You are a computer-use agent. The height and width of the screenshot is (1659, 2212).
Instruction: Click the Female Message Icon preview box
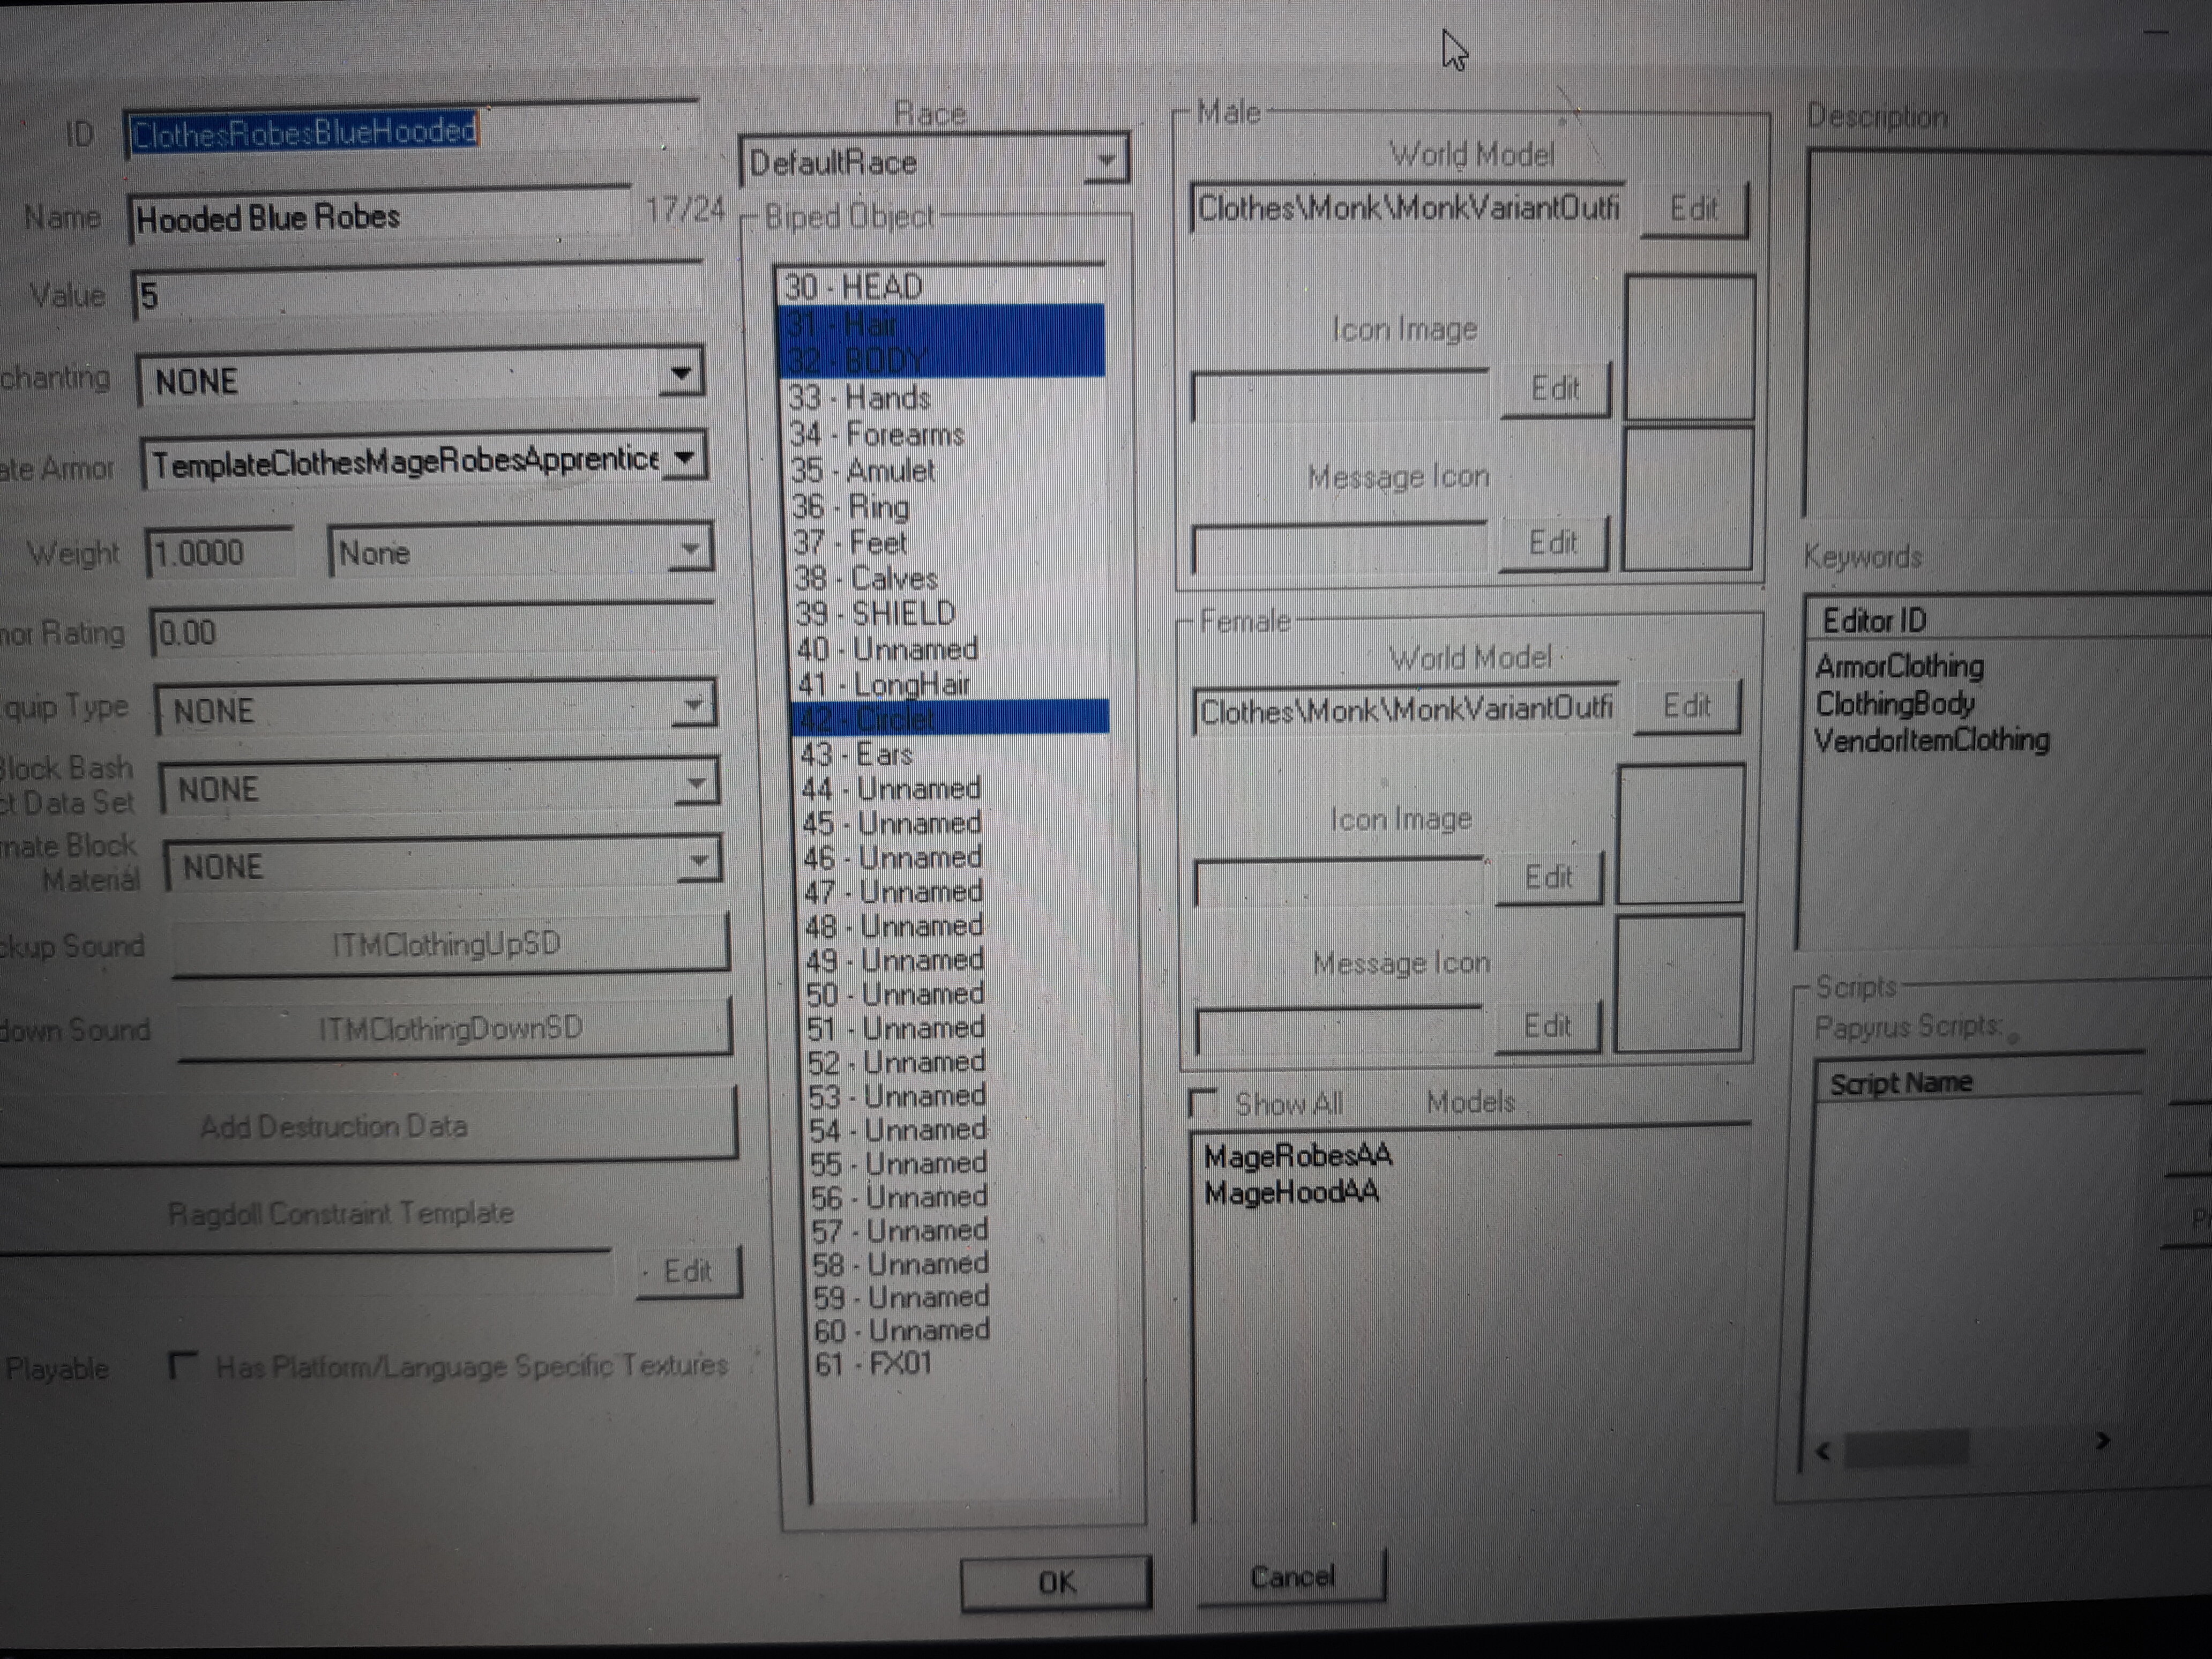point(1679,983)
